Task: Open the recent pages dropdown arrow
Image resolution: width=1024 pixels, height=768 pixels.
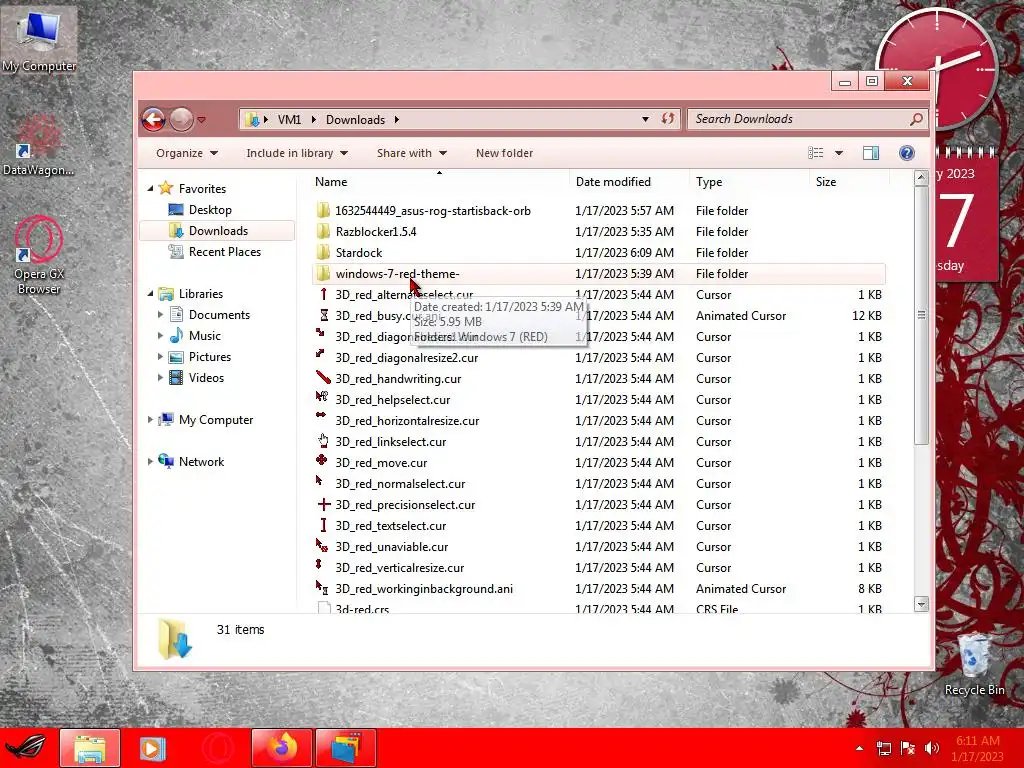Action: tap(201, 120)
